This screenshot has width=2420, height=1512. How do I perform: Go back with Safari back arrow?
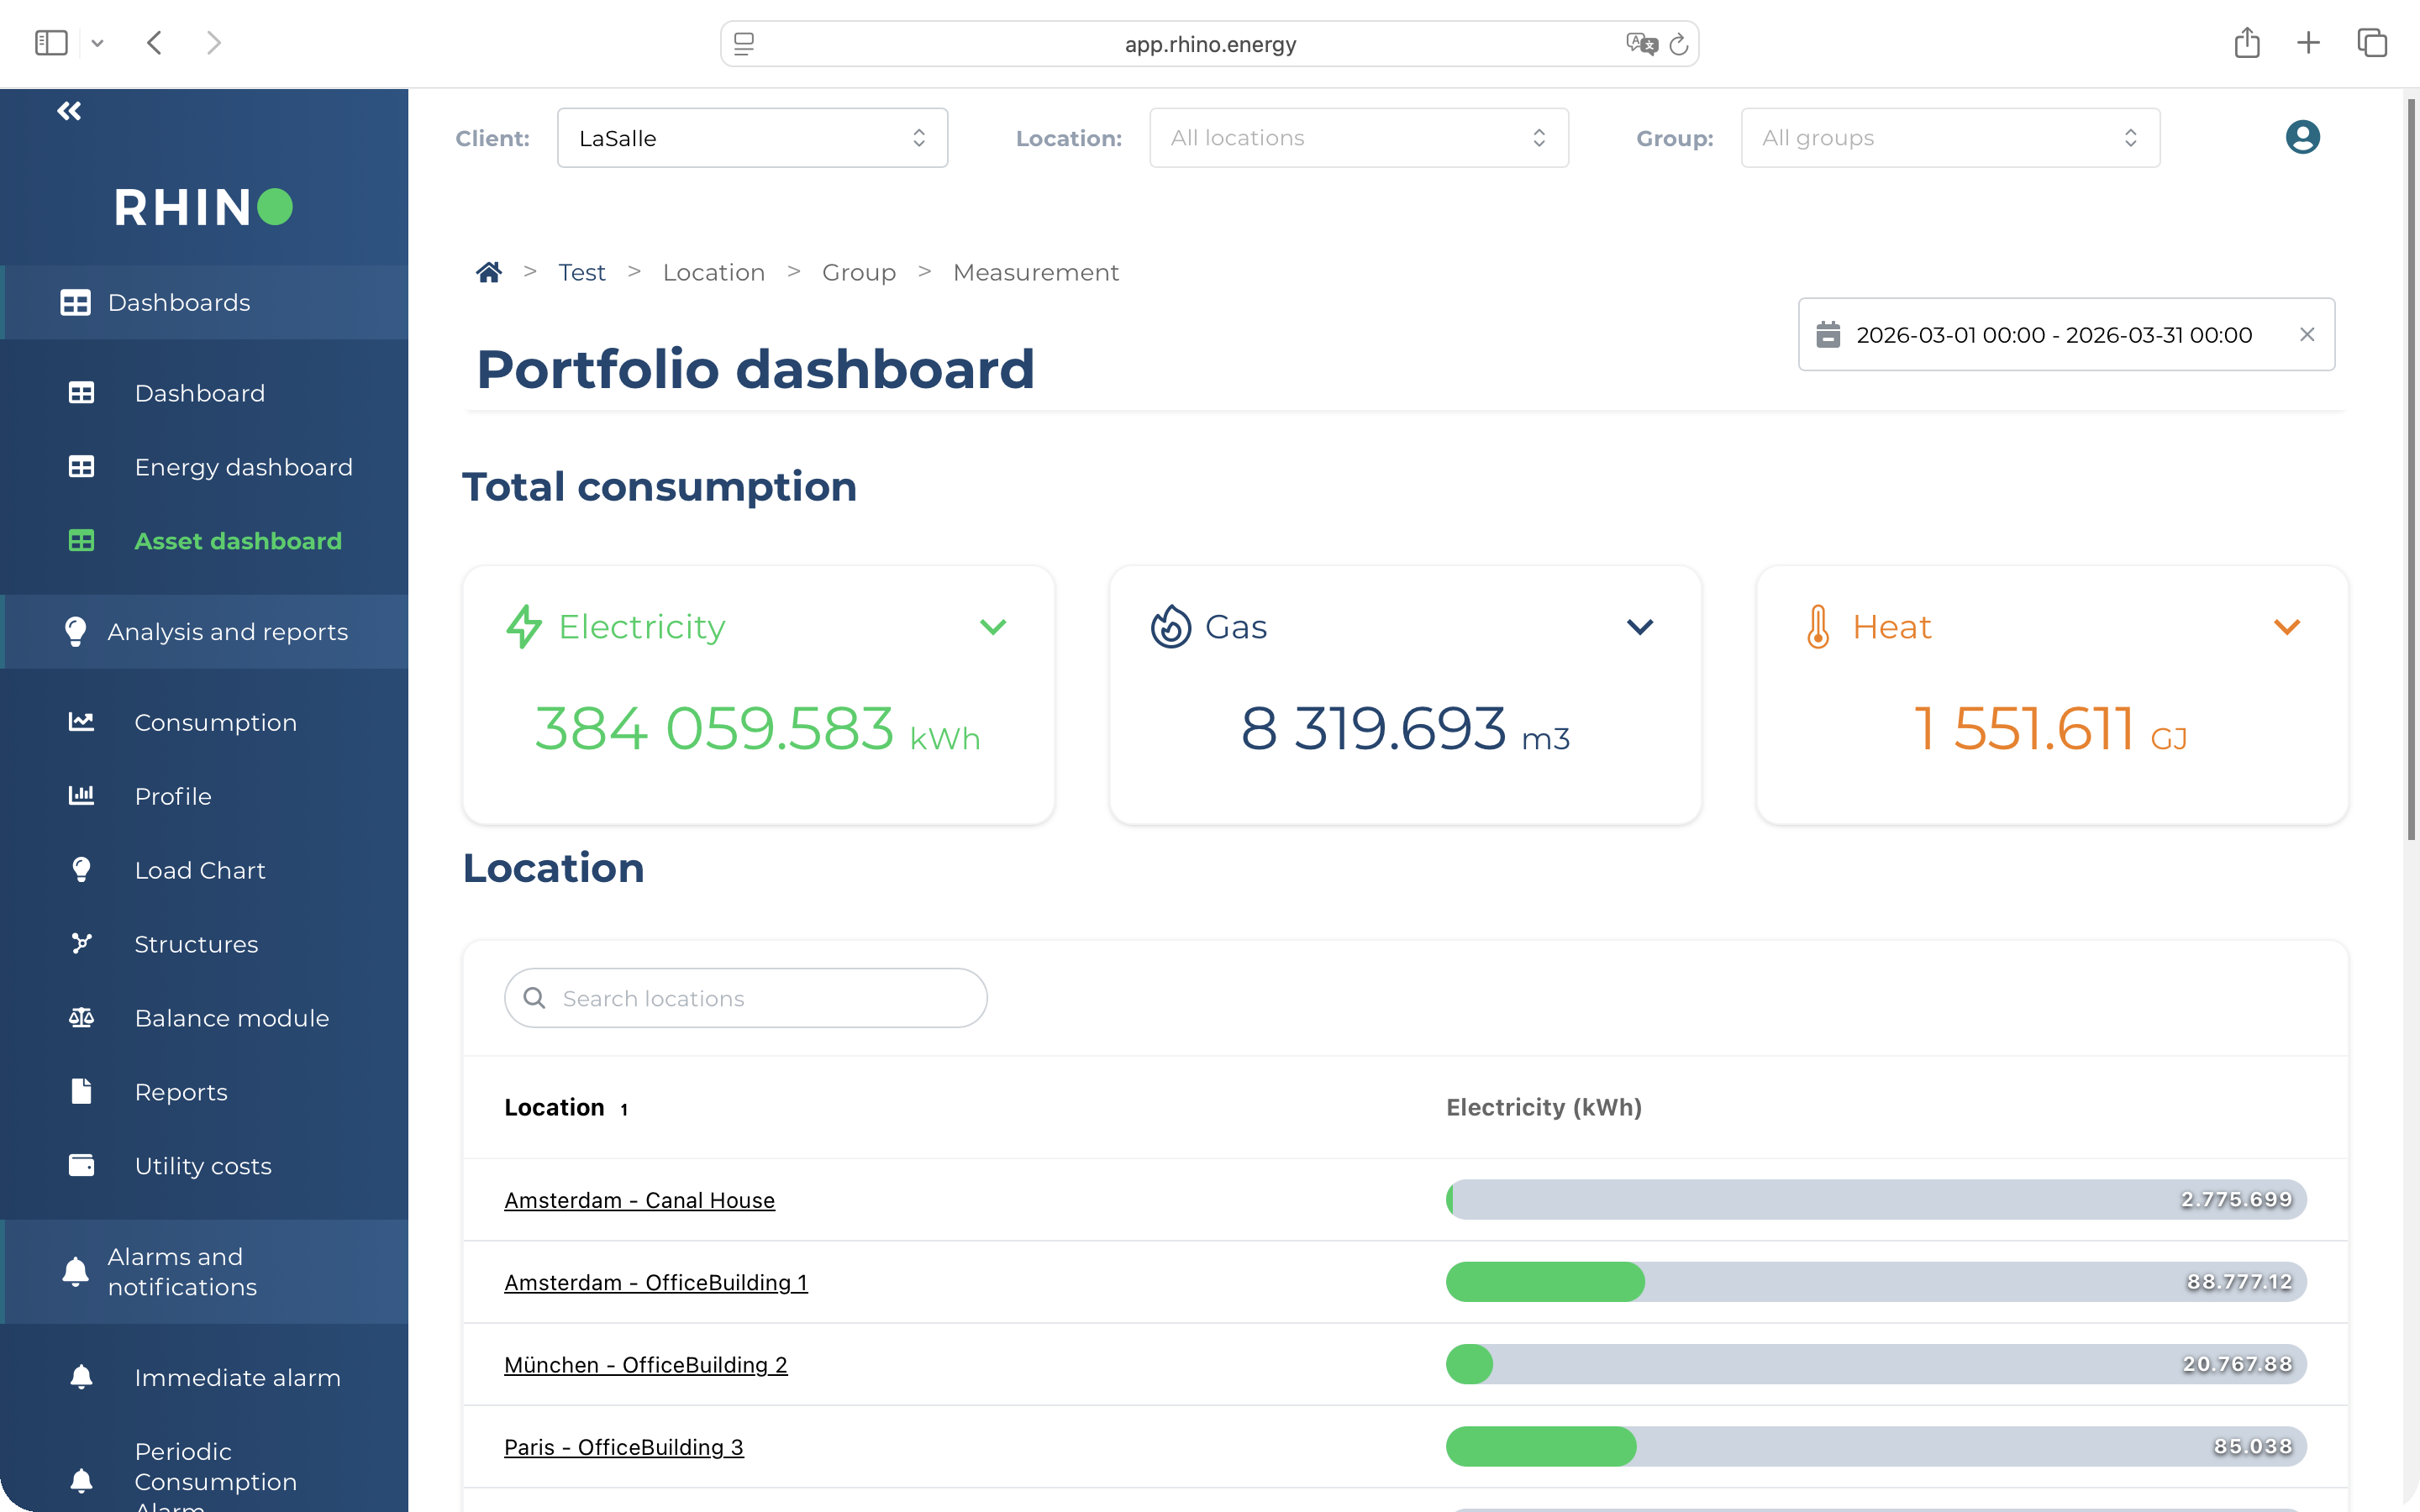[154, 43]
